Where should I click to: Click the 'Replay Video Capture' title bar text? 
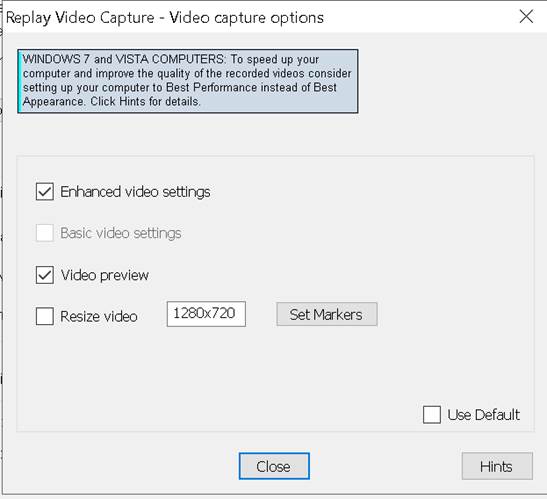(x=80, y=17)
